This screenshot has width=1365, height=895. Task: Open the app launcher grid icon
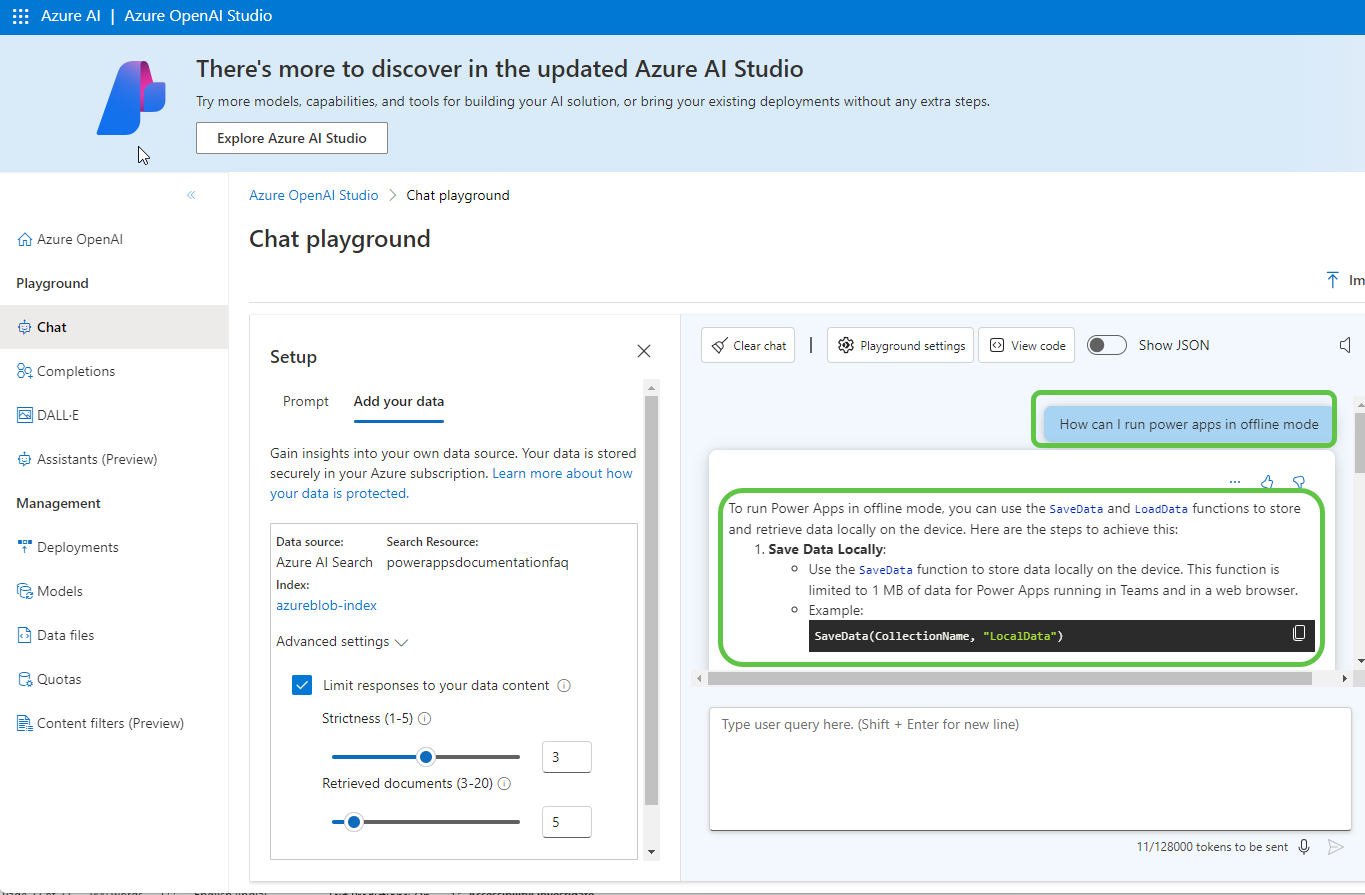point(20,16)
